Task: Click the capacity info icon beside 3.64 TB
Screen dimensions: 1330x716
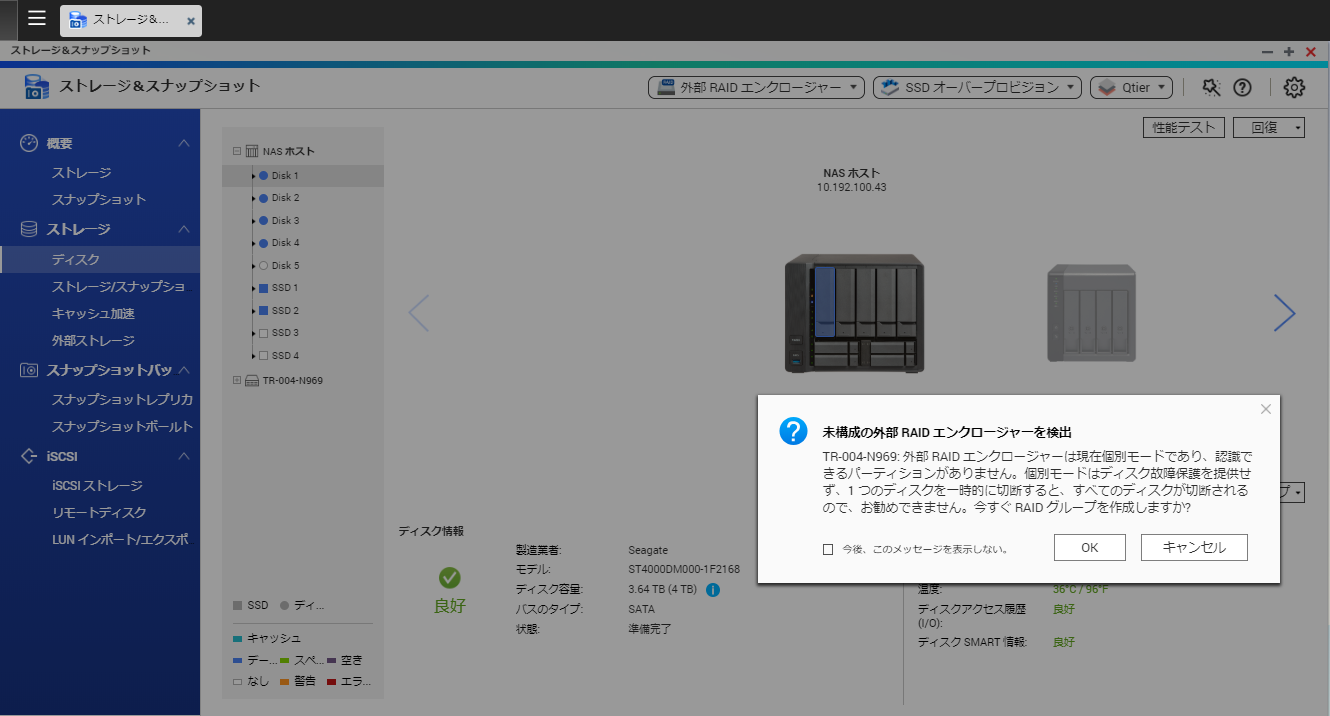Action: 713,590
